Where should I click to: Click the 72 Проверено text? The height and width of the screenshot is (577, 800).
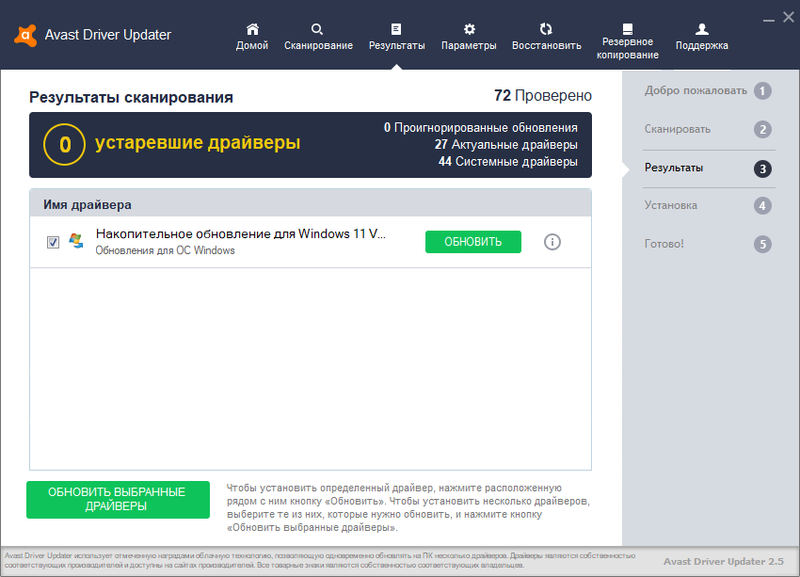tap(543, 95)
